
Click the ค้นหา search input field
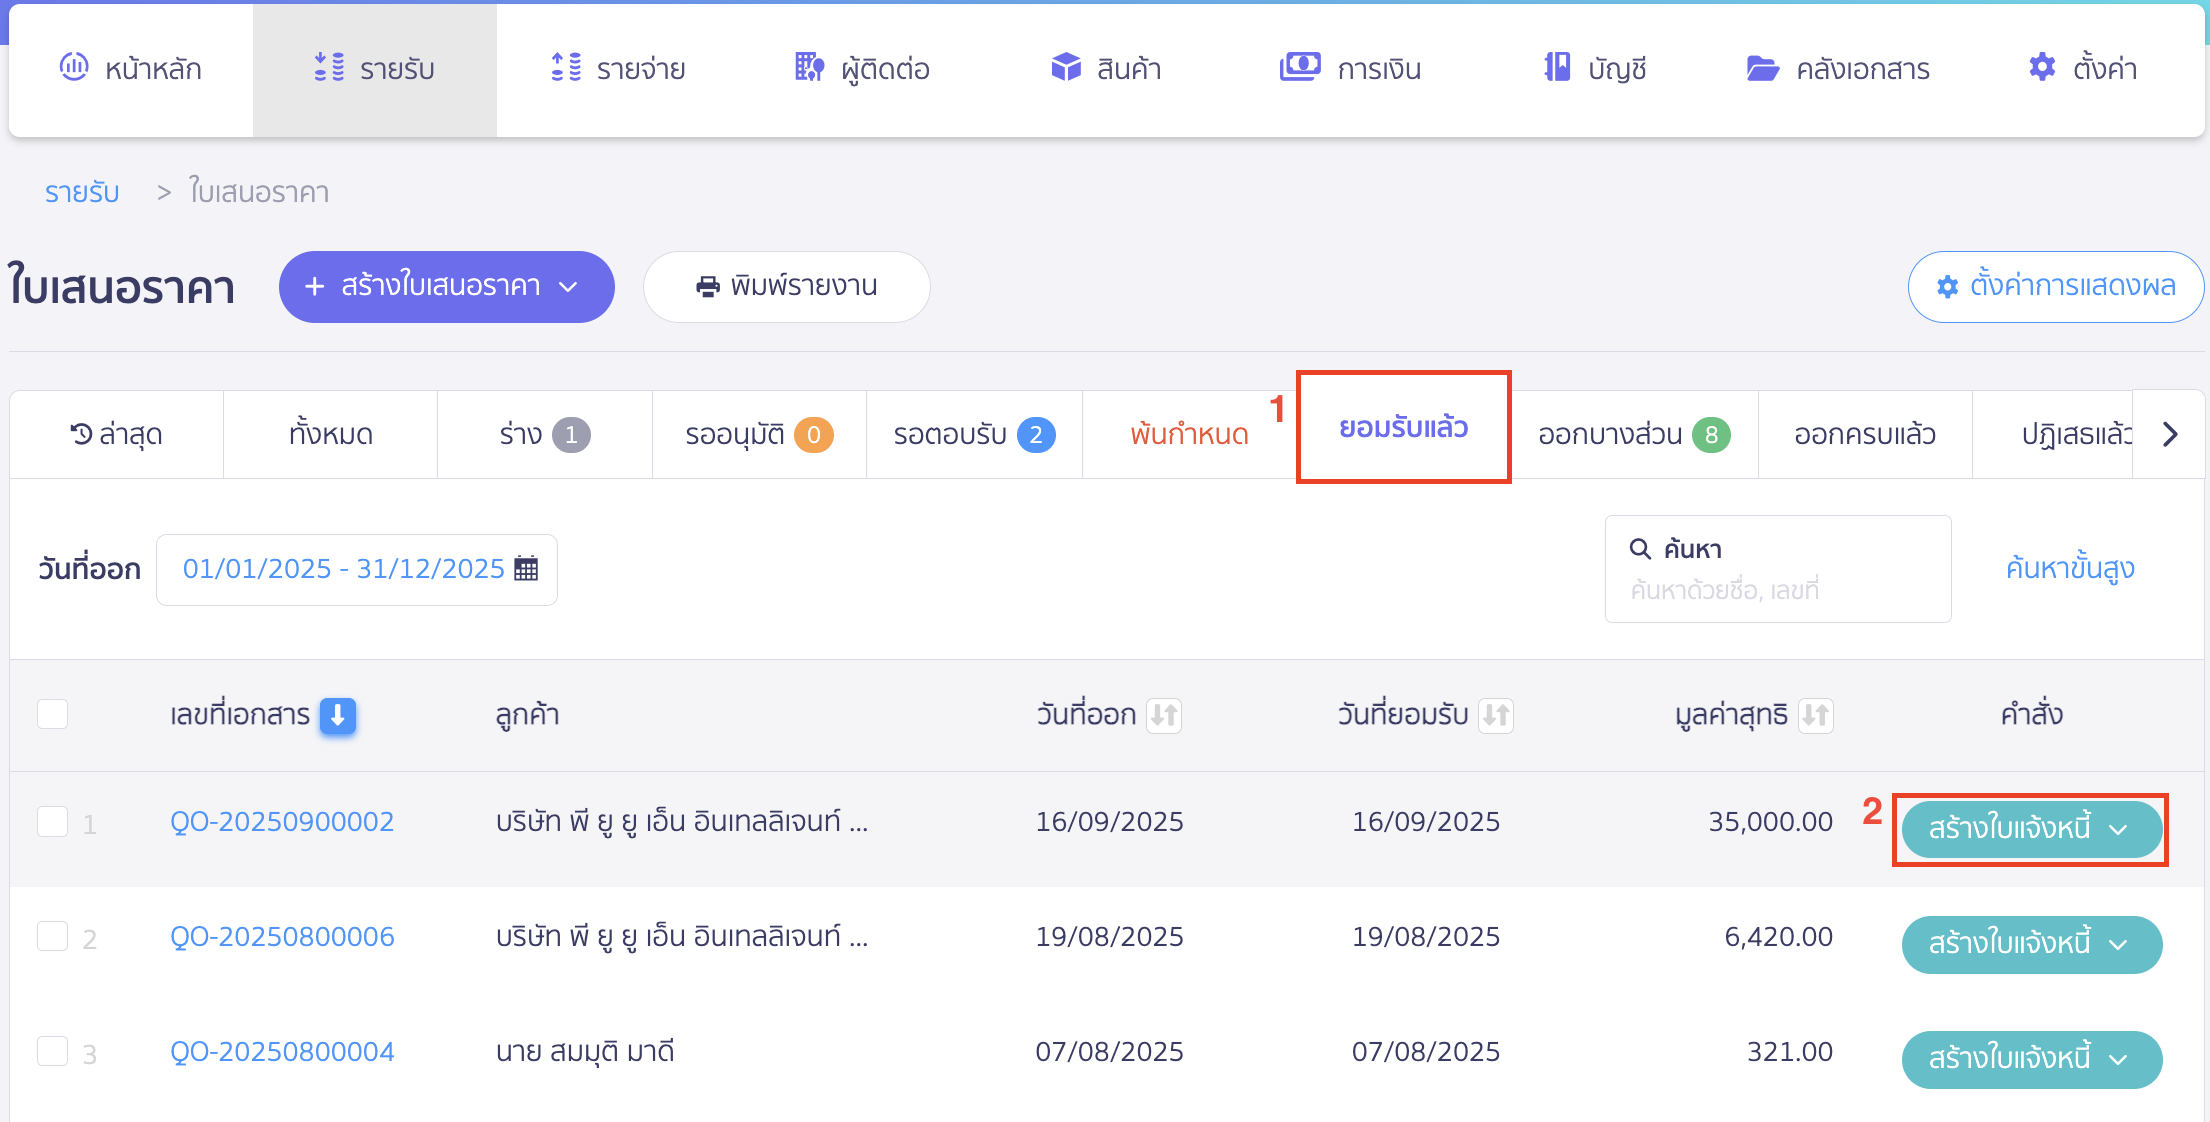click(1778, 569)
